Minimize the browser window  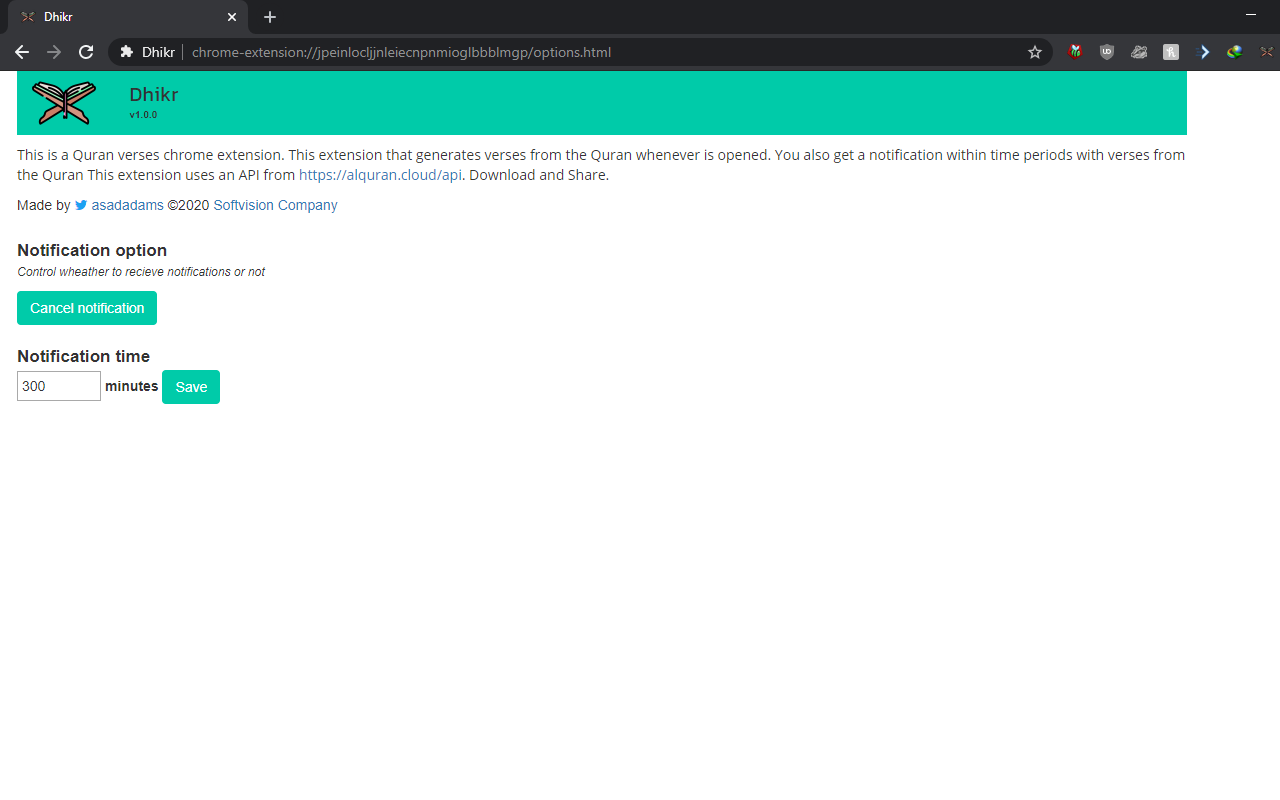(x=1251, y=15)
